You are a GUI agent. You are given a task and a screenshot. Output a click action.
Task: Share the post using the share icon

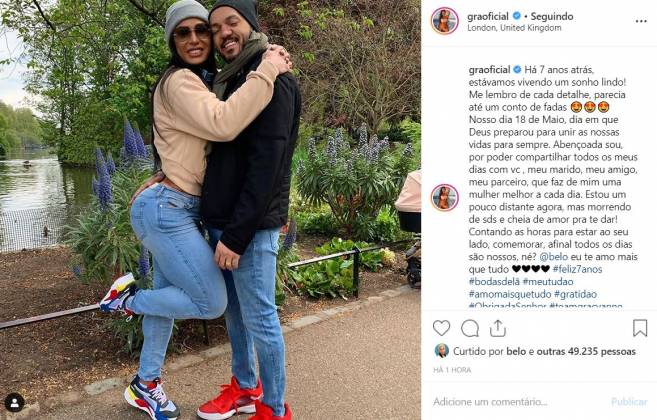pos(497,328)
